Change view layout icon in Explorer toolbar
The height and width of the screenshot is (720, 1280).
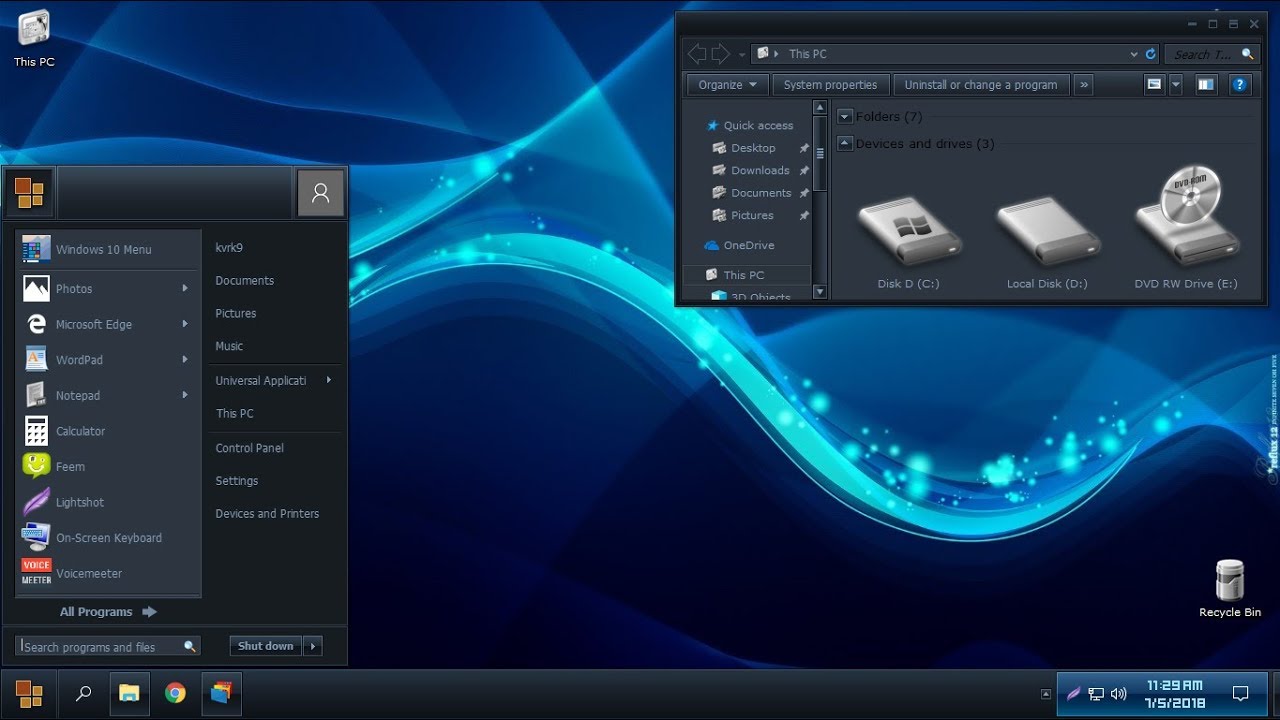click(1154, 85)
